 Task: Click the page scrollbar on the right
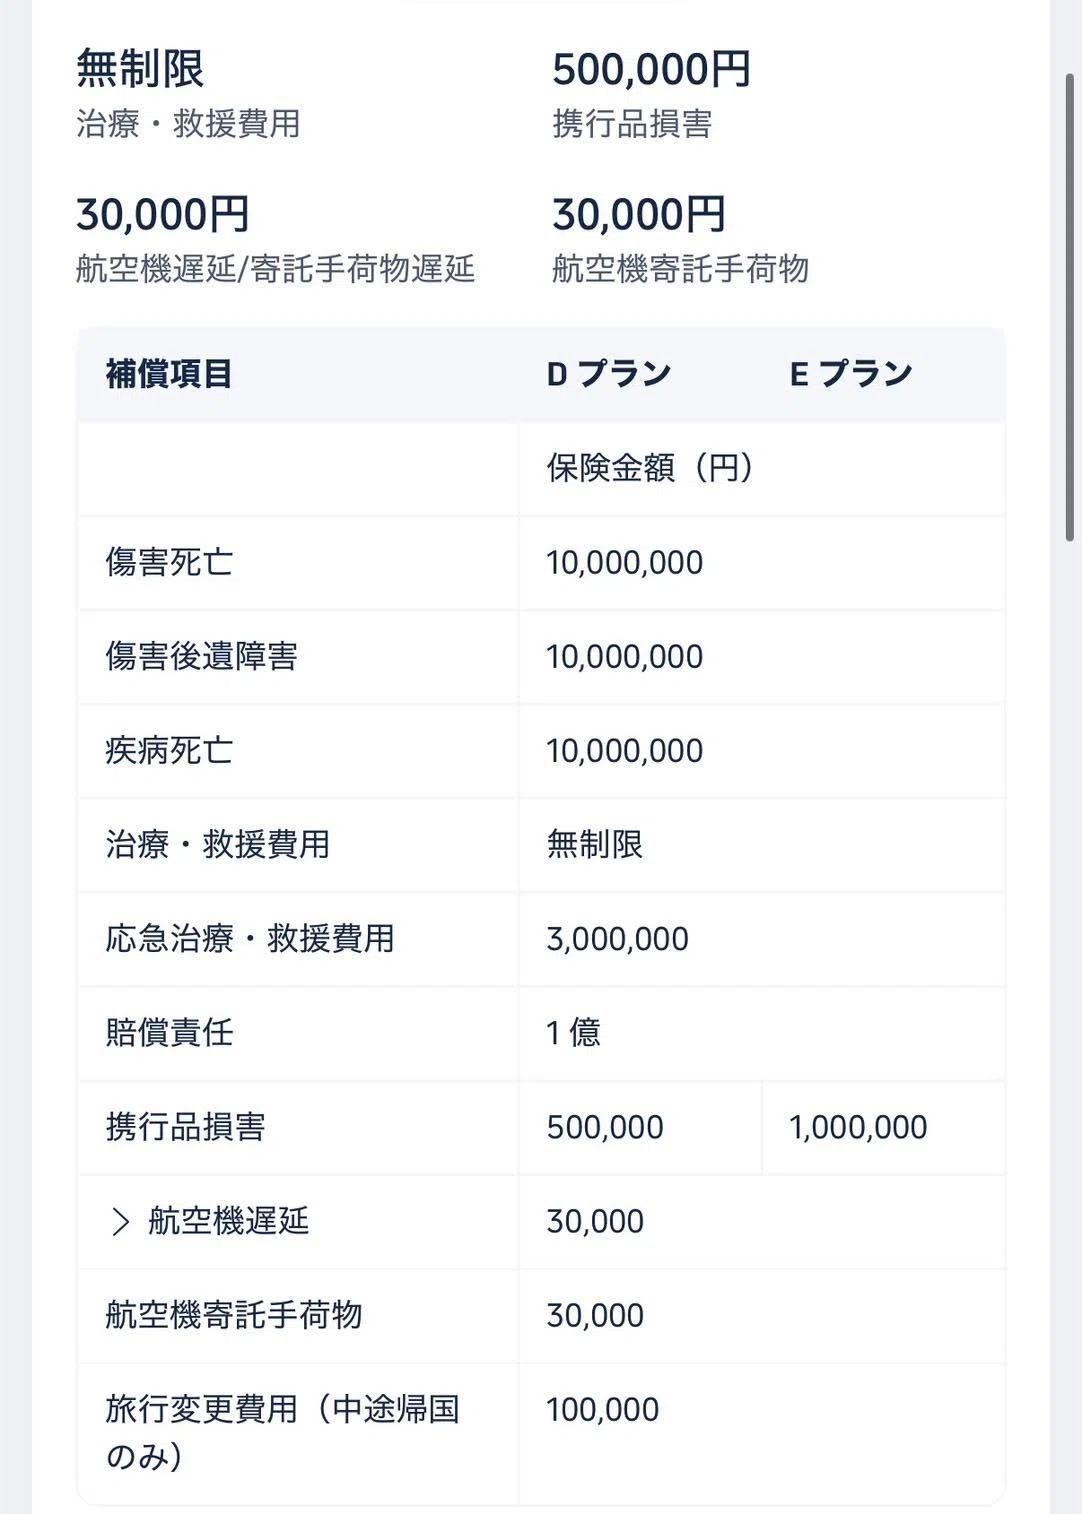(1071, 306)
